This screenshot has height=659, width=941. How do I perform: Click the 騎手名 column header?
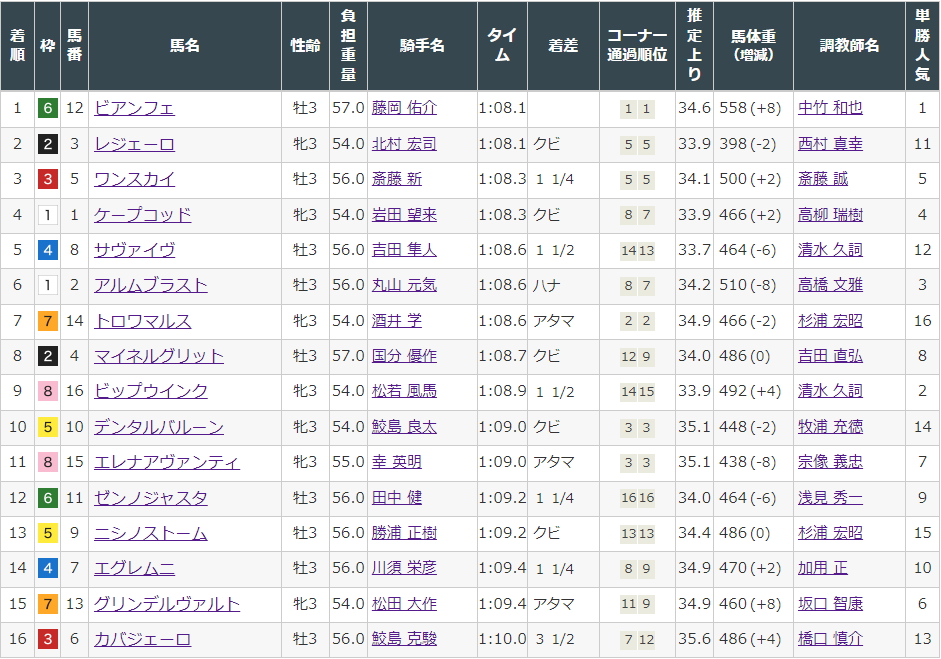(422, 46)
